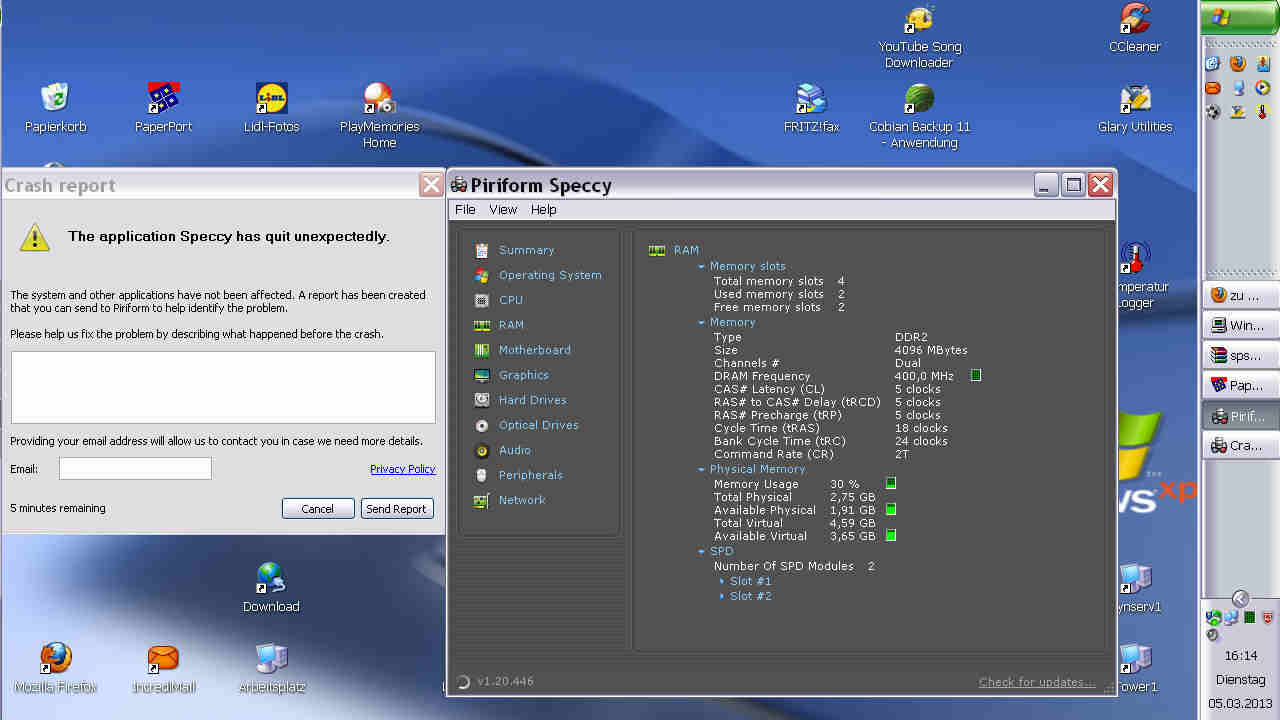Collapse the Physical Memory section

coord(702,470)
